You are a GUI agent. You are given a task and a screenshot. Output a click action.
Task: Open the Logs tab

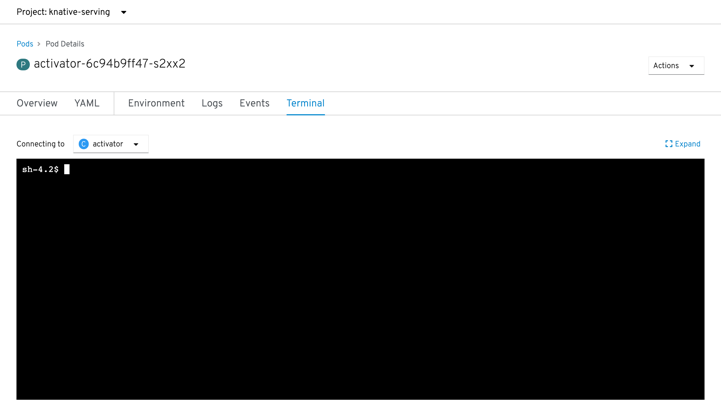[212, 103]
